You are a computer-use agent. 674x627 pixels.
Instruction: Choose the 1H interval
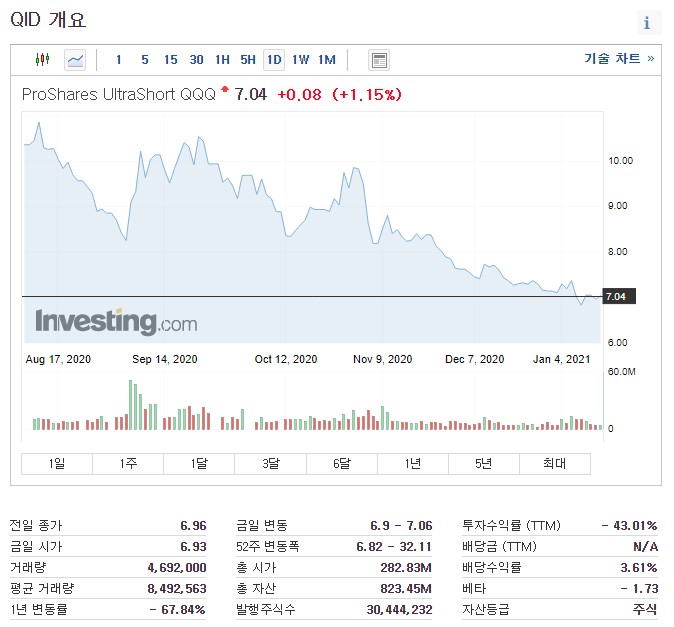click(x=222, y=60)
